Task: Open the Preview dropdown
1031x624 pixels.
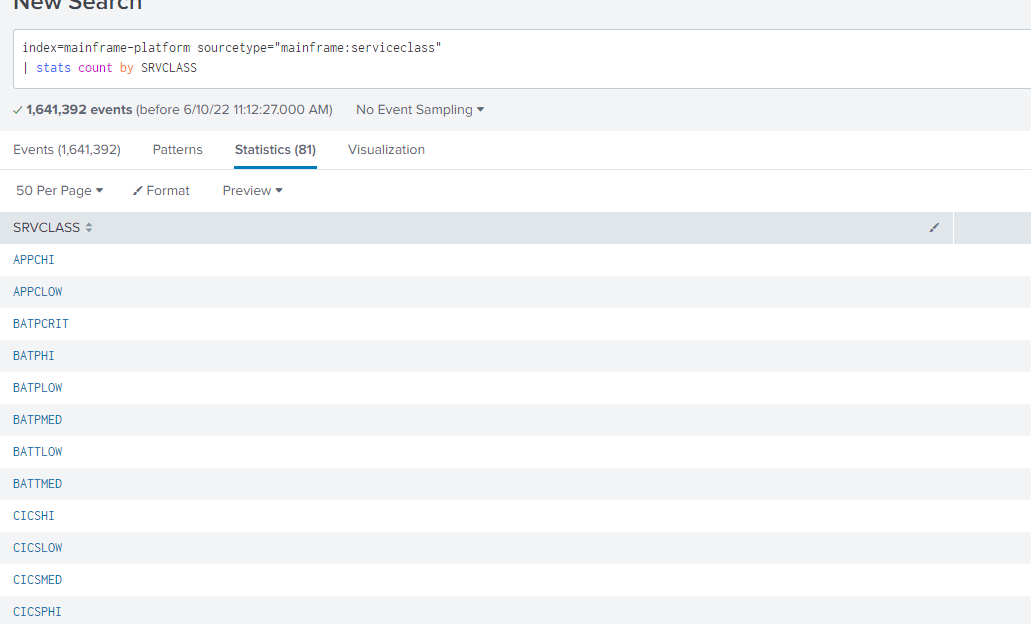Action: click(251, 190)
